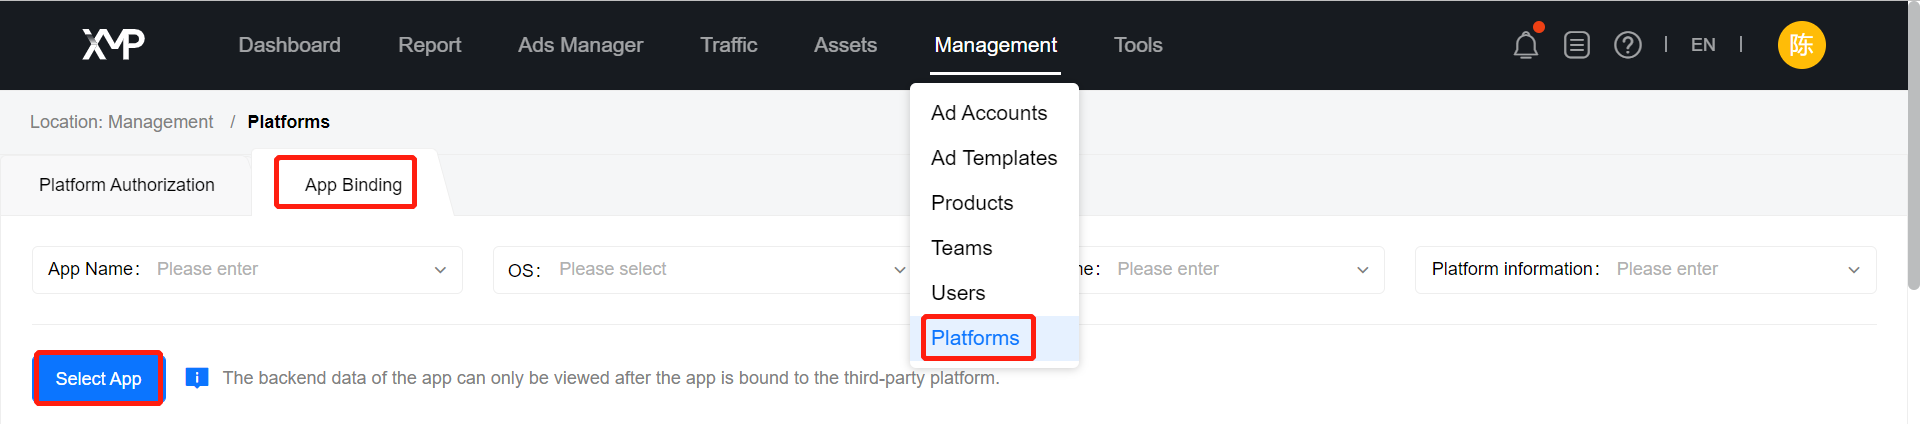Switch to the App Binding tab
The width and height of the screenshot is (1920, 424).
point(353,185)
